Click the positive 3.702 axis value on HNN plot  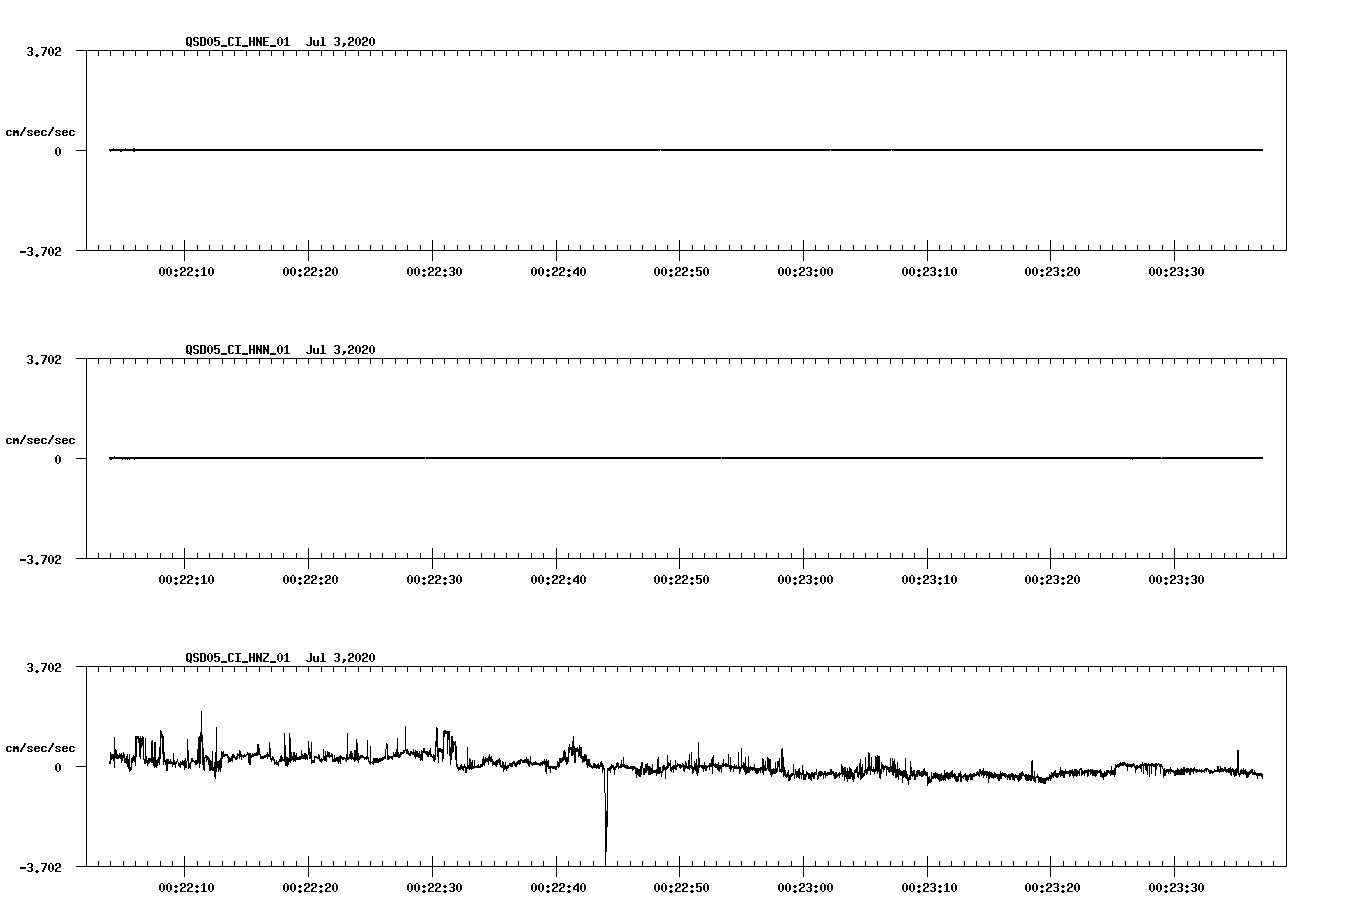pos(43,359)
